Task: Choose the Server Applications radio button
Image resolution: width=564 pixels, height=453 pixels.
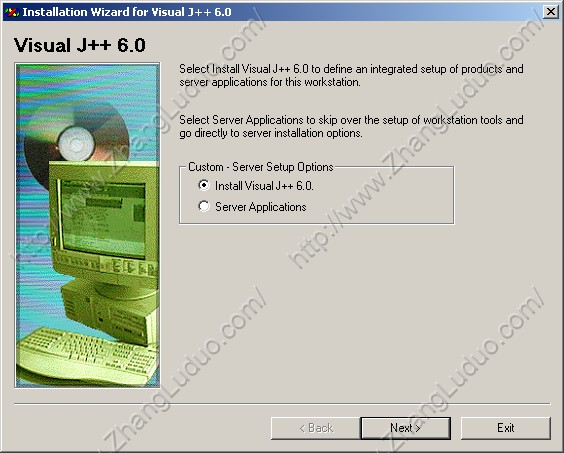Action: tap(204, 207)
